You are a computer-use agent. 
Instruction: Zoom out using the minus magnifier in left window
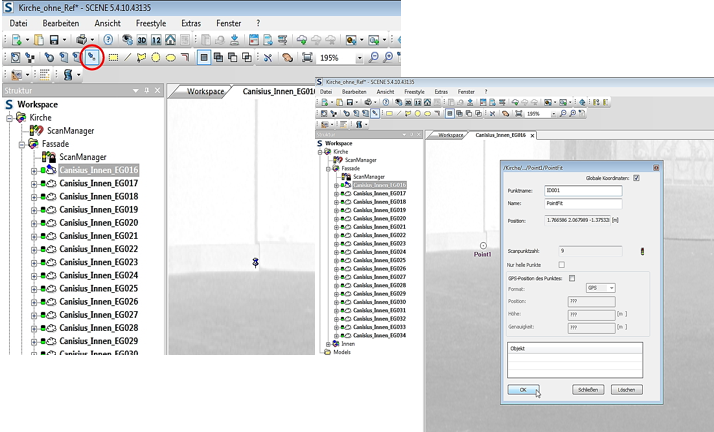pos(373,58)
